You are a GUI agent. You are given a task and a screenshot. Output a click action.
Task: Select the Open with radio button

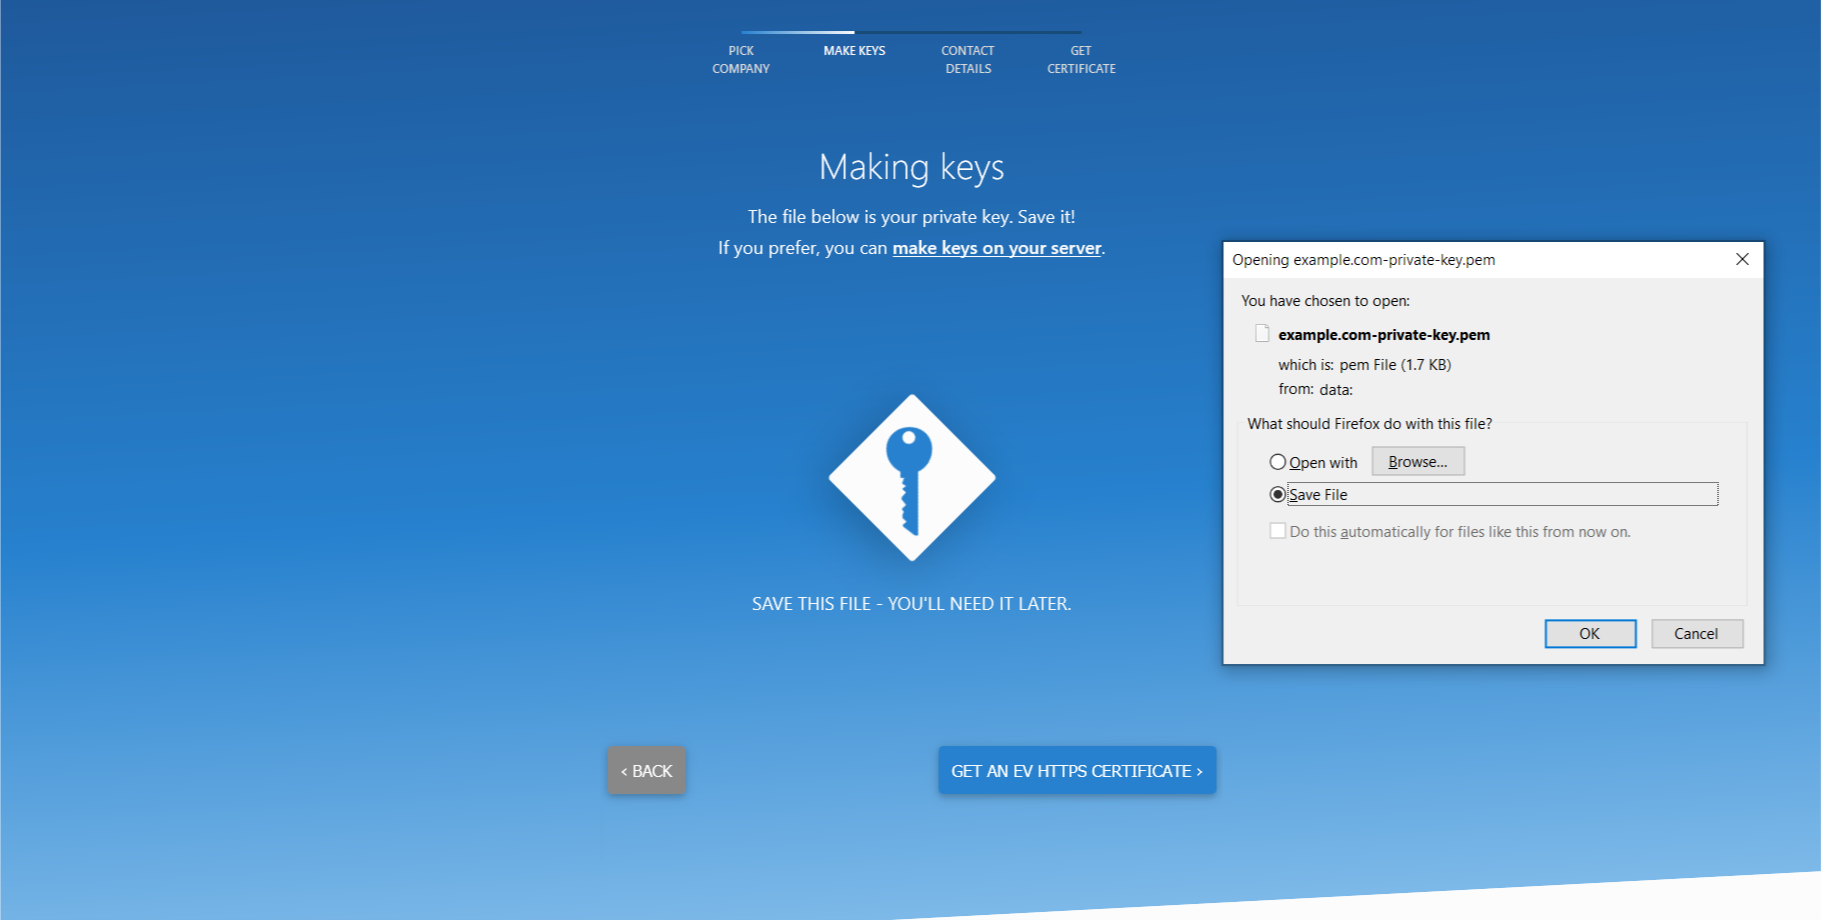tap(1277, 462)
